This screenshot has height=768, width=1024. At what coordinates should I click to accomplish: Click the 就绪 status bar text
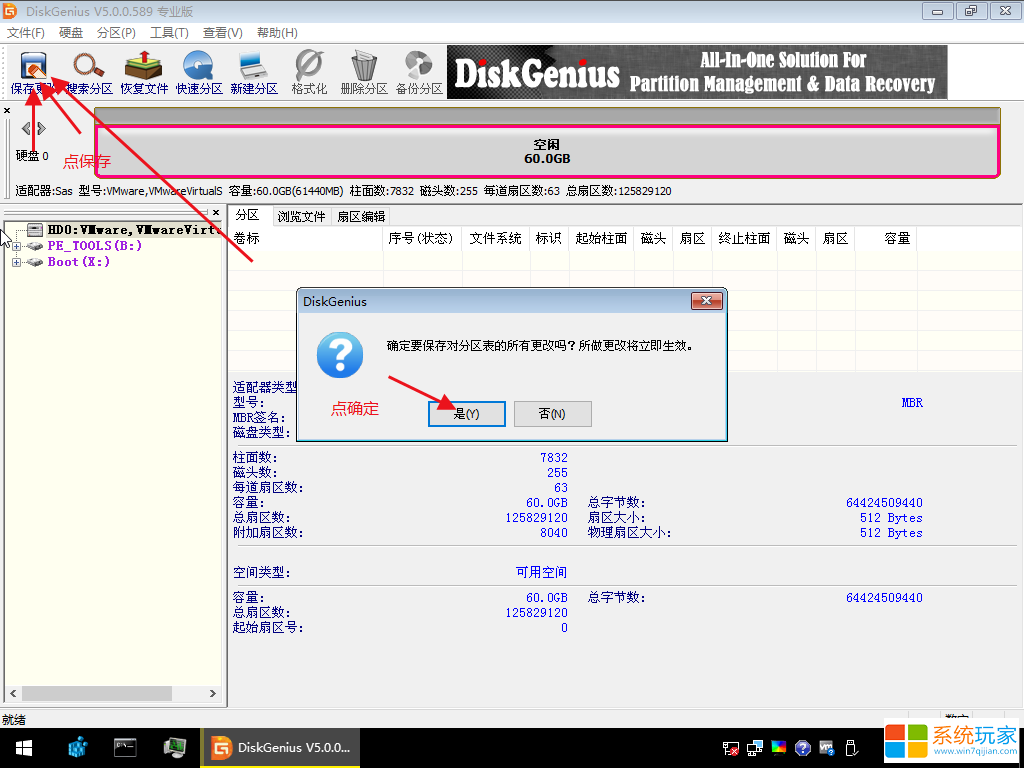[x=14, y=720]
